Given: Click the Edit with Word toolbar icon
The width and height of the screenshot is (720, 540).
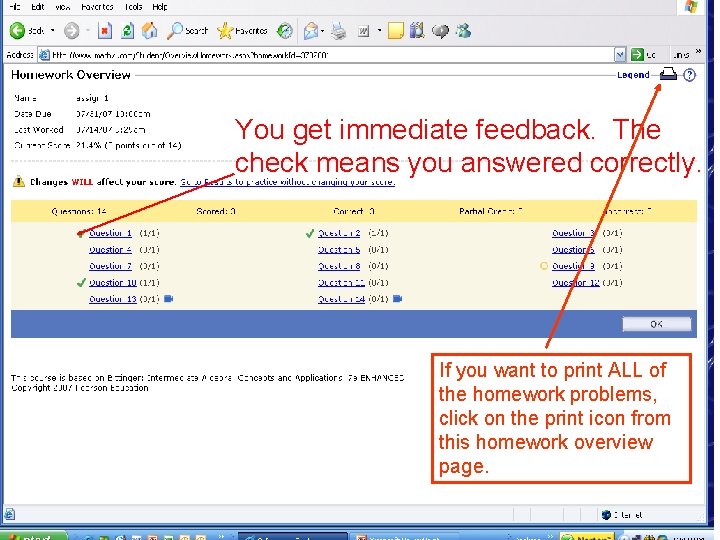Looking at the screenshot, I should (x=364, y=31).
